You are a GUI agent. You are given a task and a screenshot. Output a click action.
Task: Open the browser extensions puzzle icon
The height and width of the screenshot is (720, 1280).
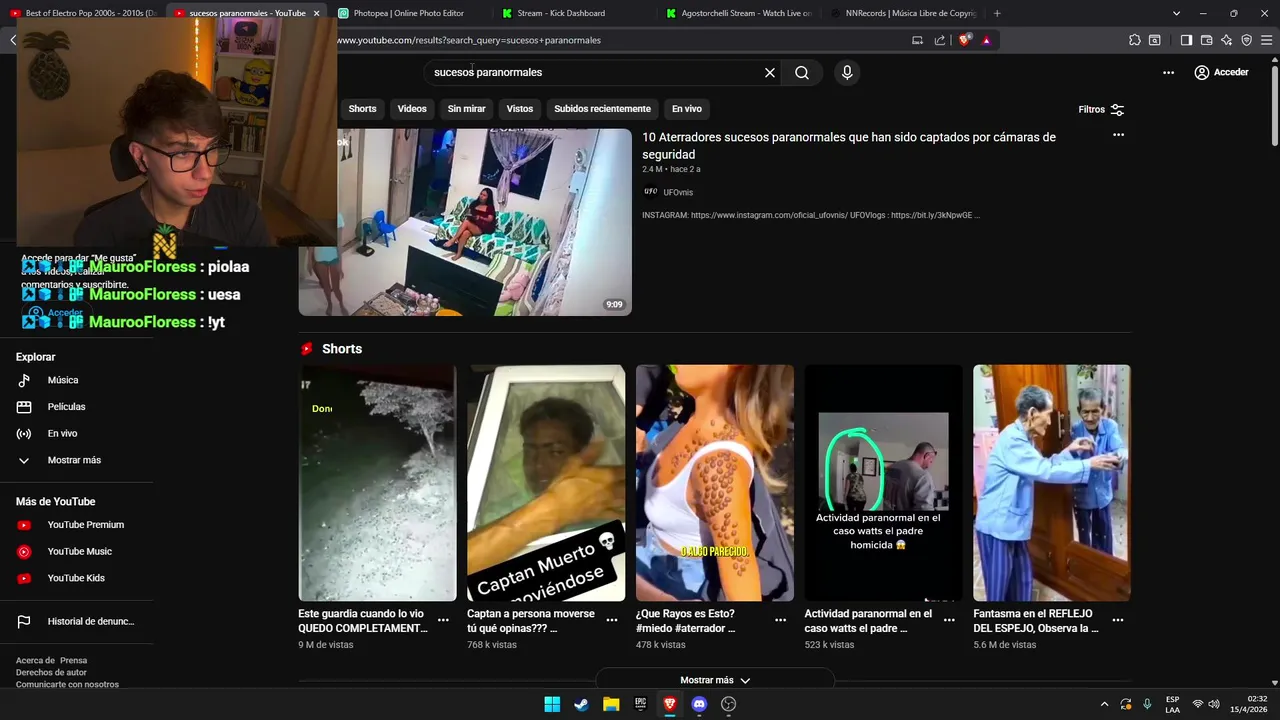point(1134,40)
